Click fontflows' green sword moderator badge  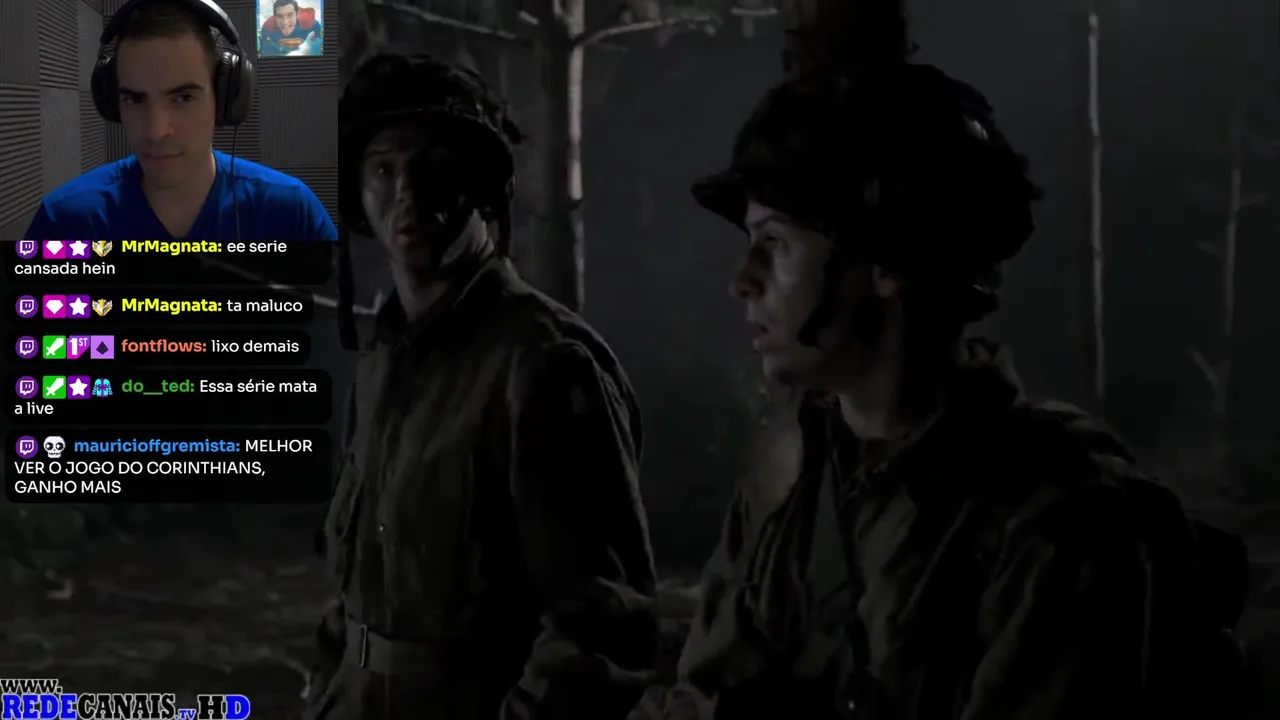coord(54,347)
